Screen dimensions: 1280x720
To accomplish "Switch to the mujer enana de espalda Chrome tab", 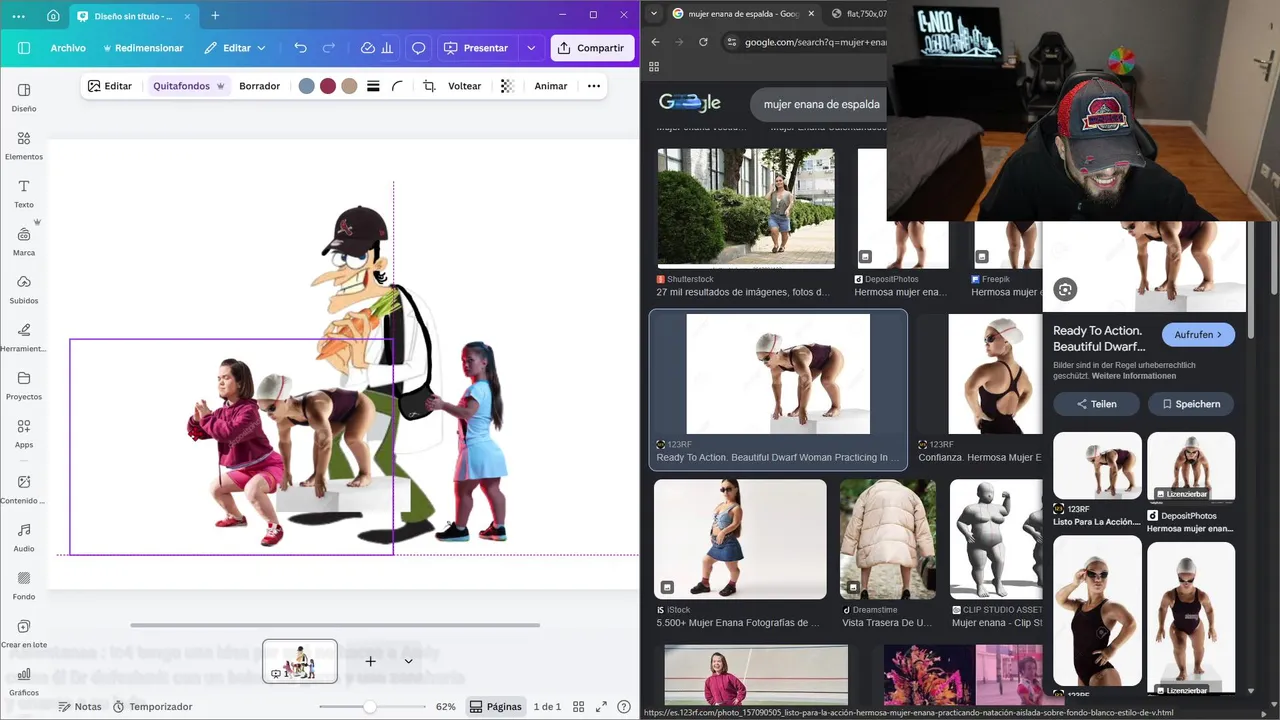I will click(x=741, y=14).
